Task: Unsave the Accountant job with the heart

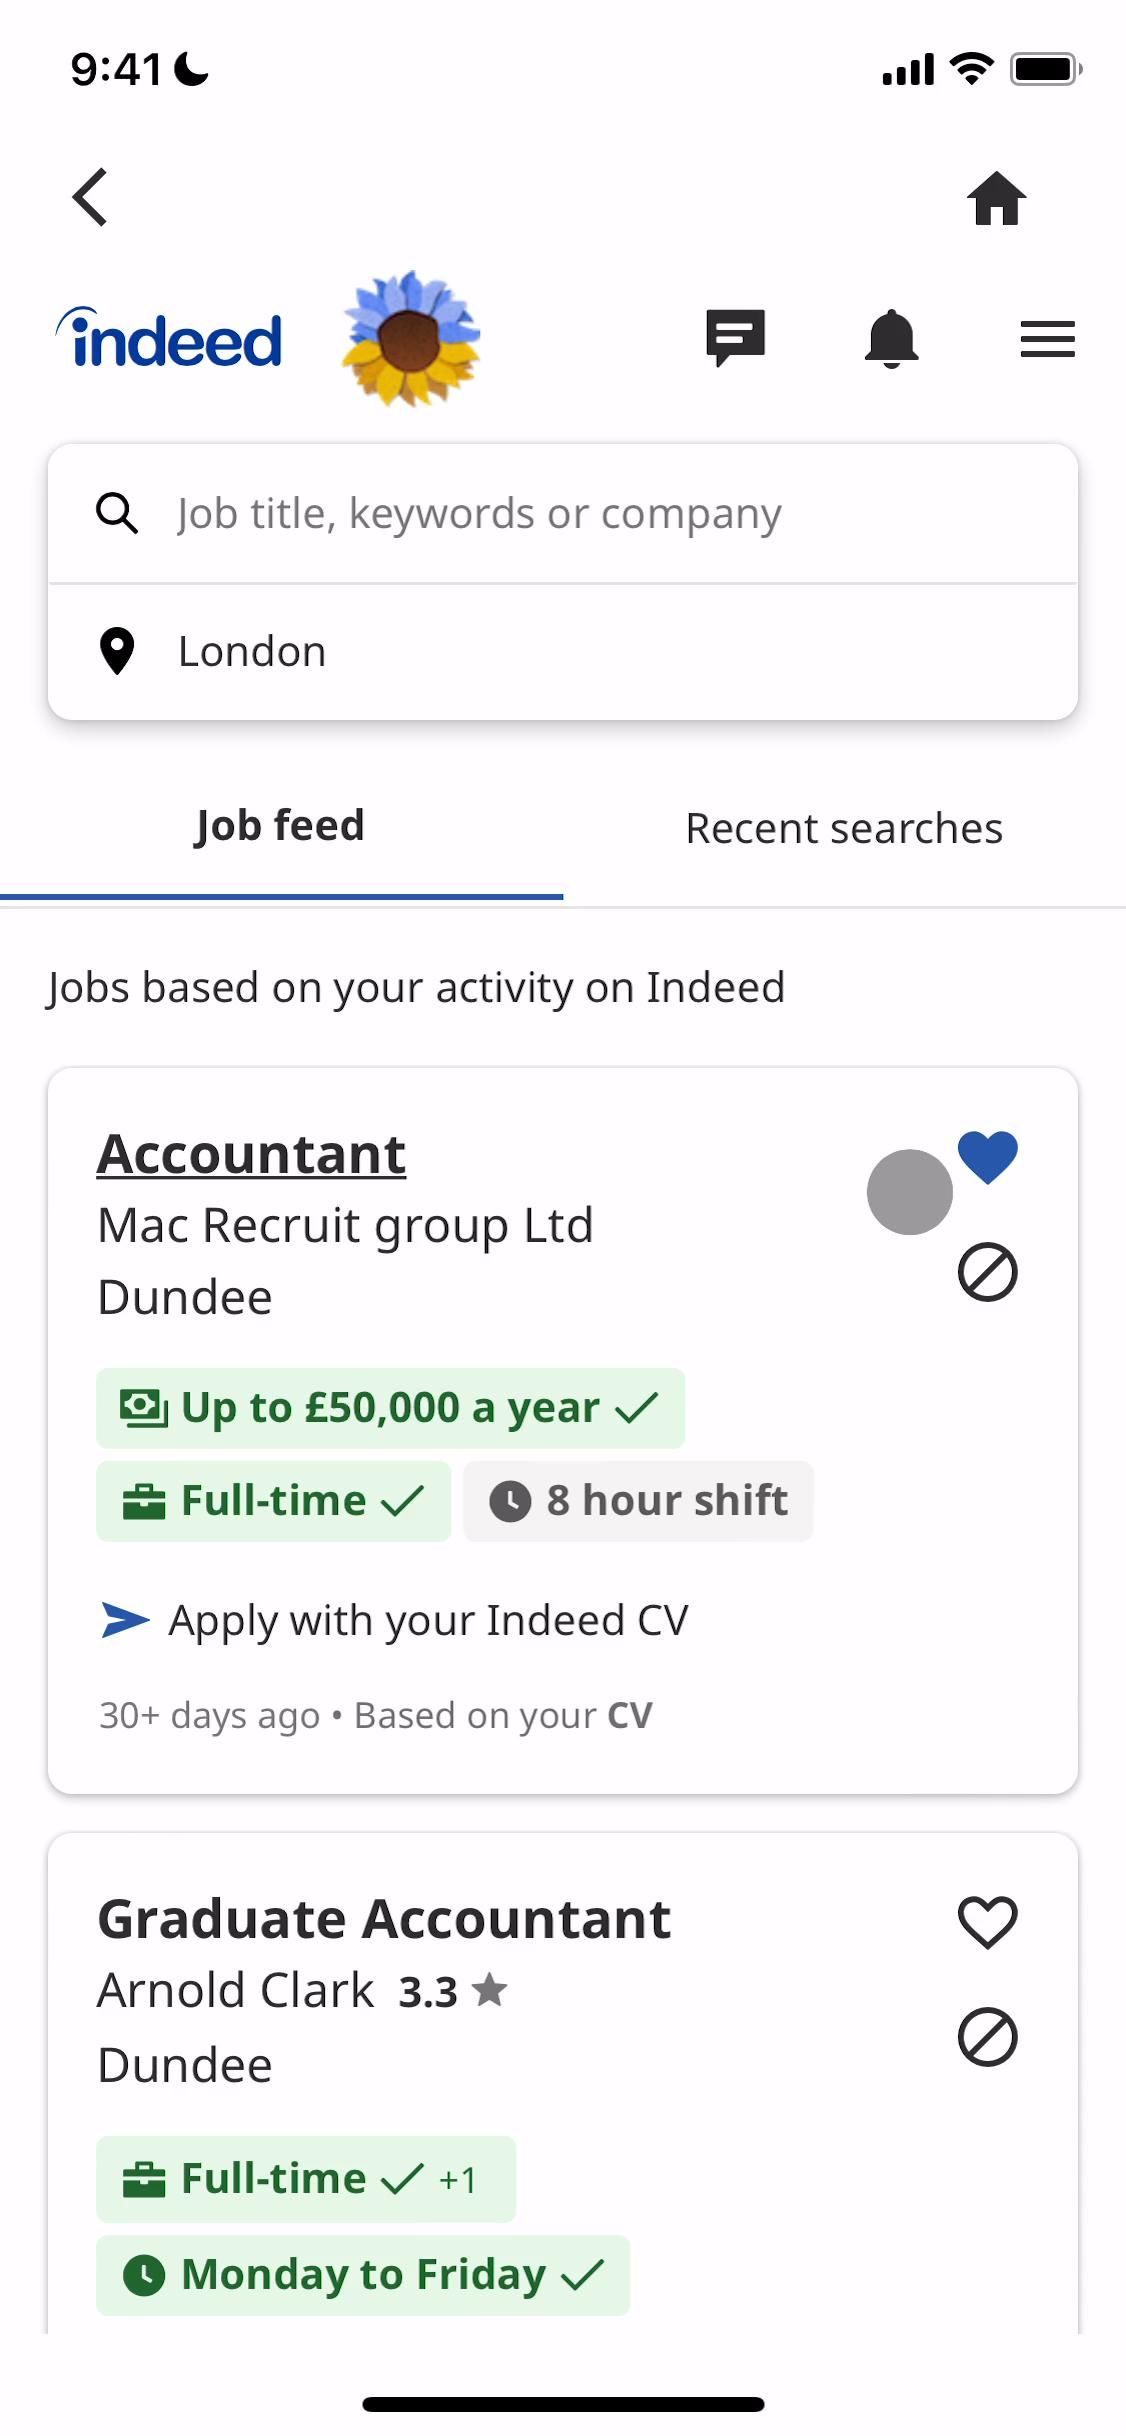Action: tap(987, 1157)
